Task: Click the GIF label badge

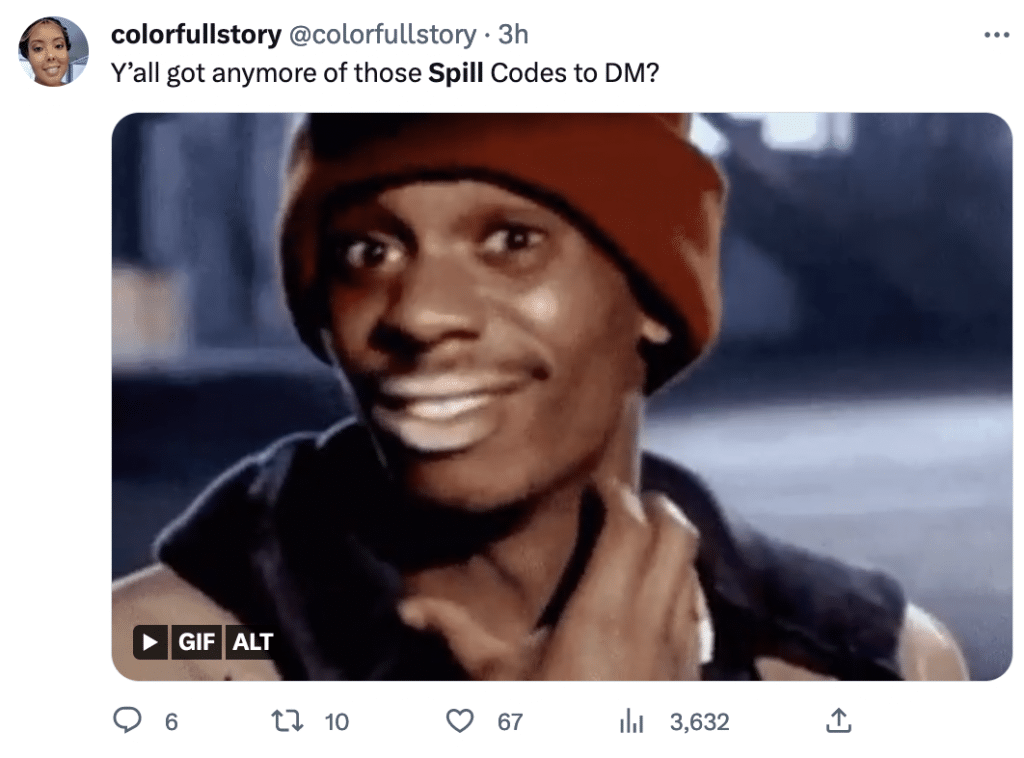Action: pos(196,642)
